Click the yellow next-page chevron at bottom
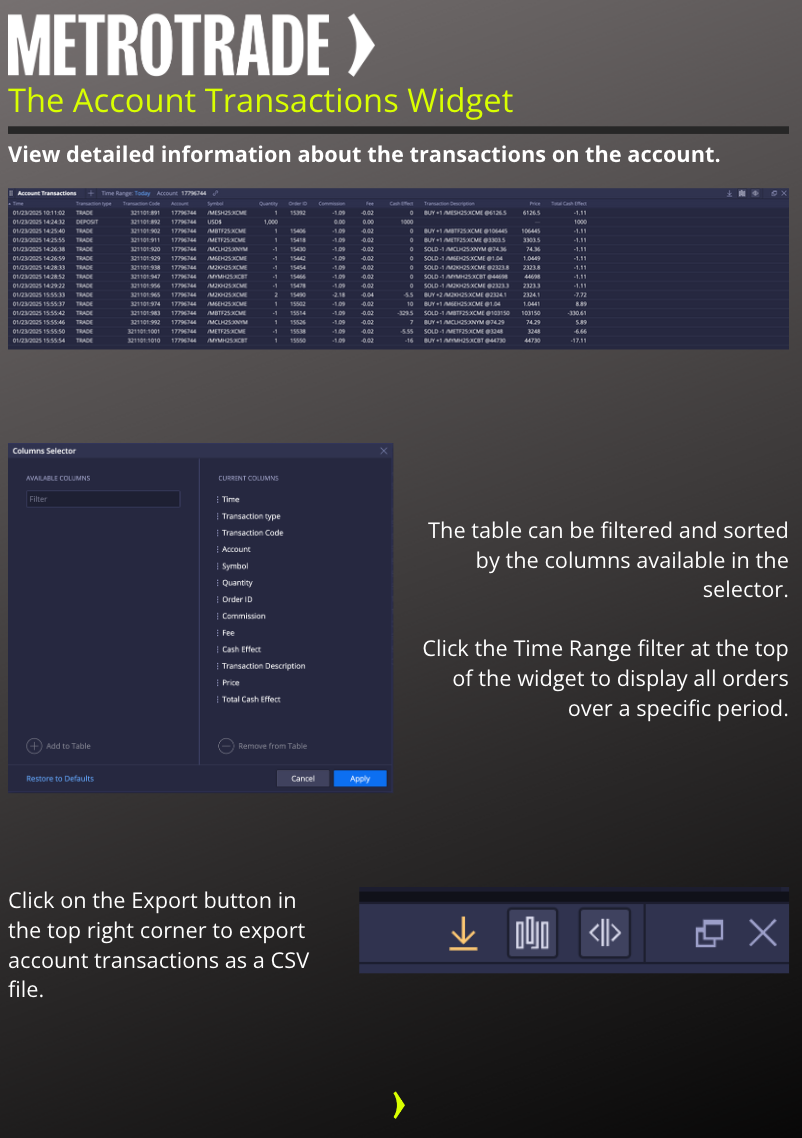 [398, 1105]
